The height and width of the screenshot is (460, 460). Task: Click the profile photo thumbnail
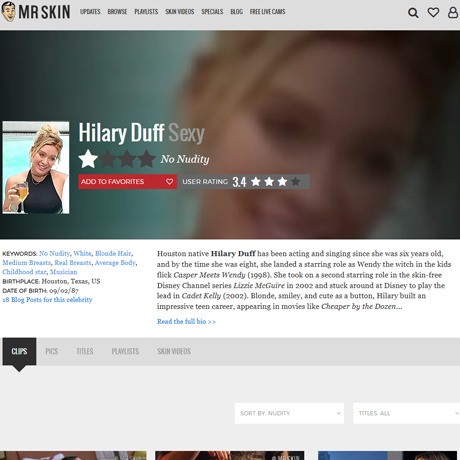[x=36, y=167]
